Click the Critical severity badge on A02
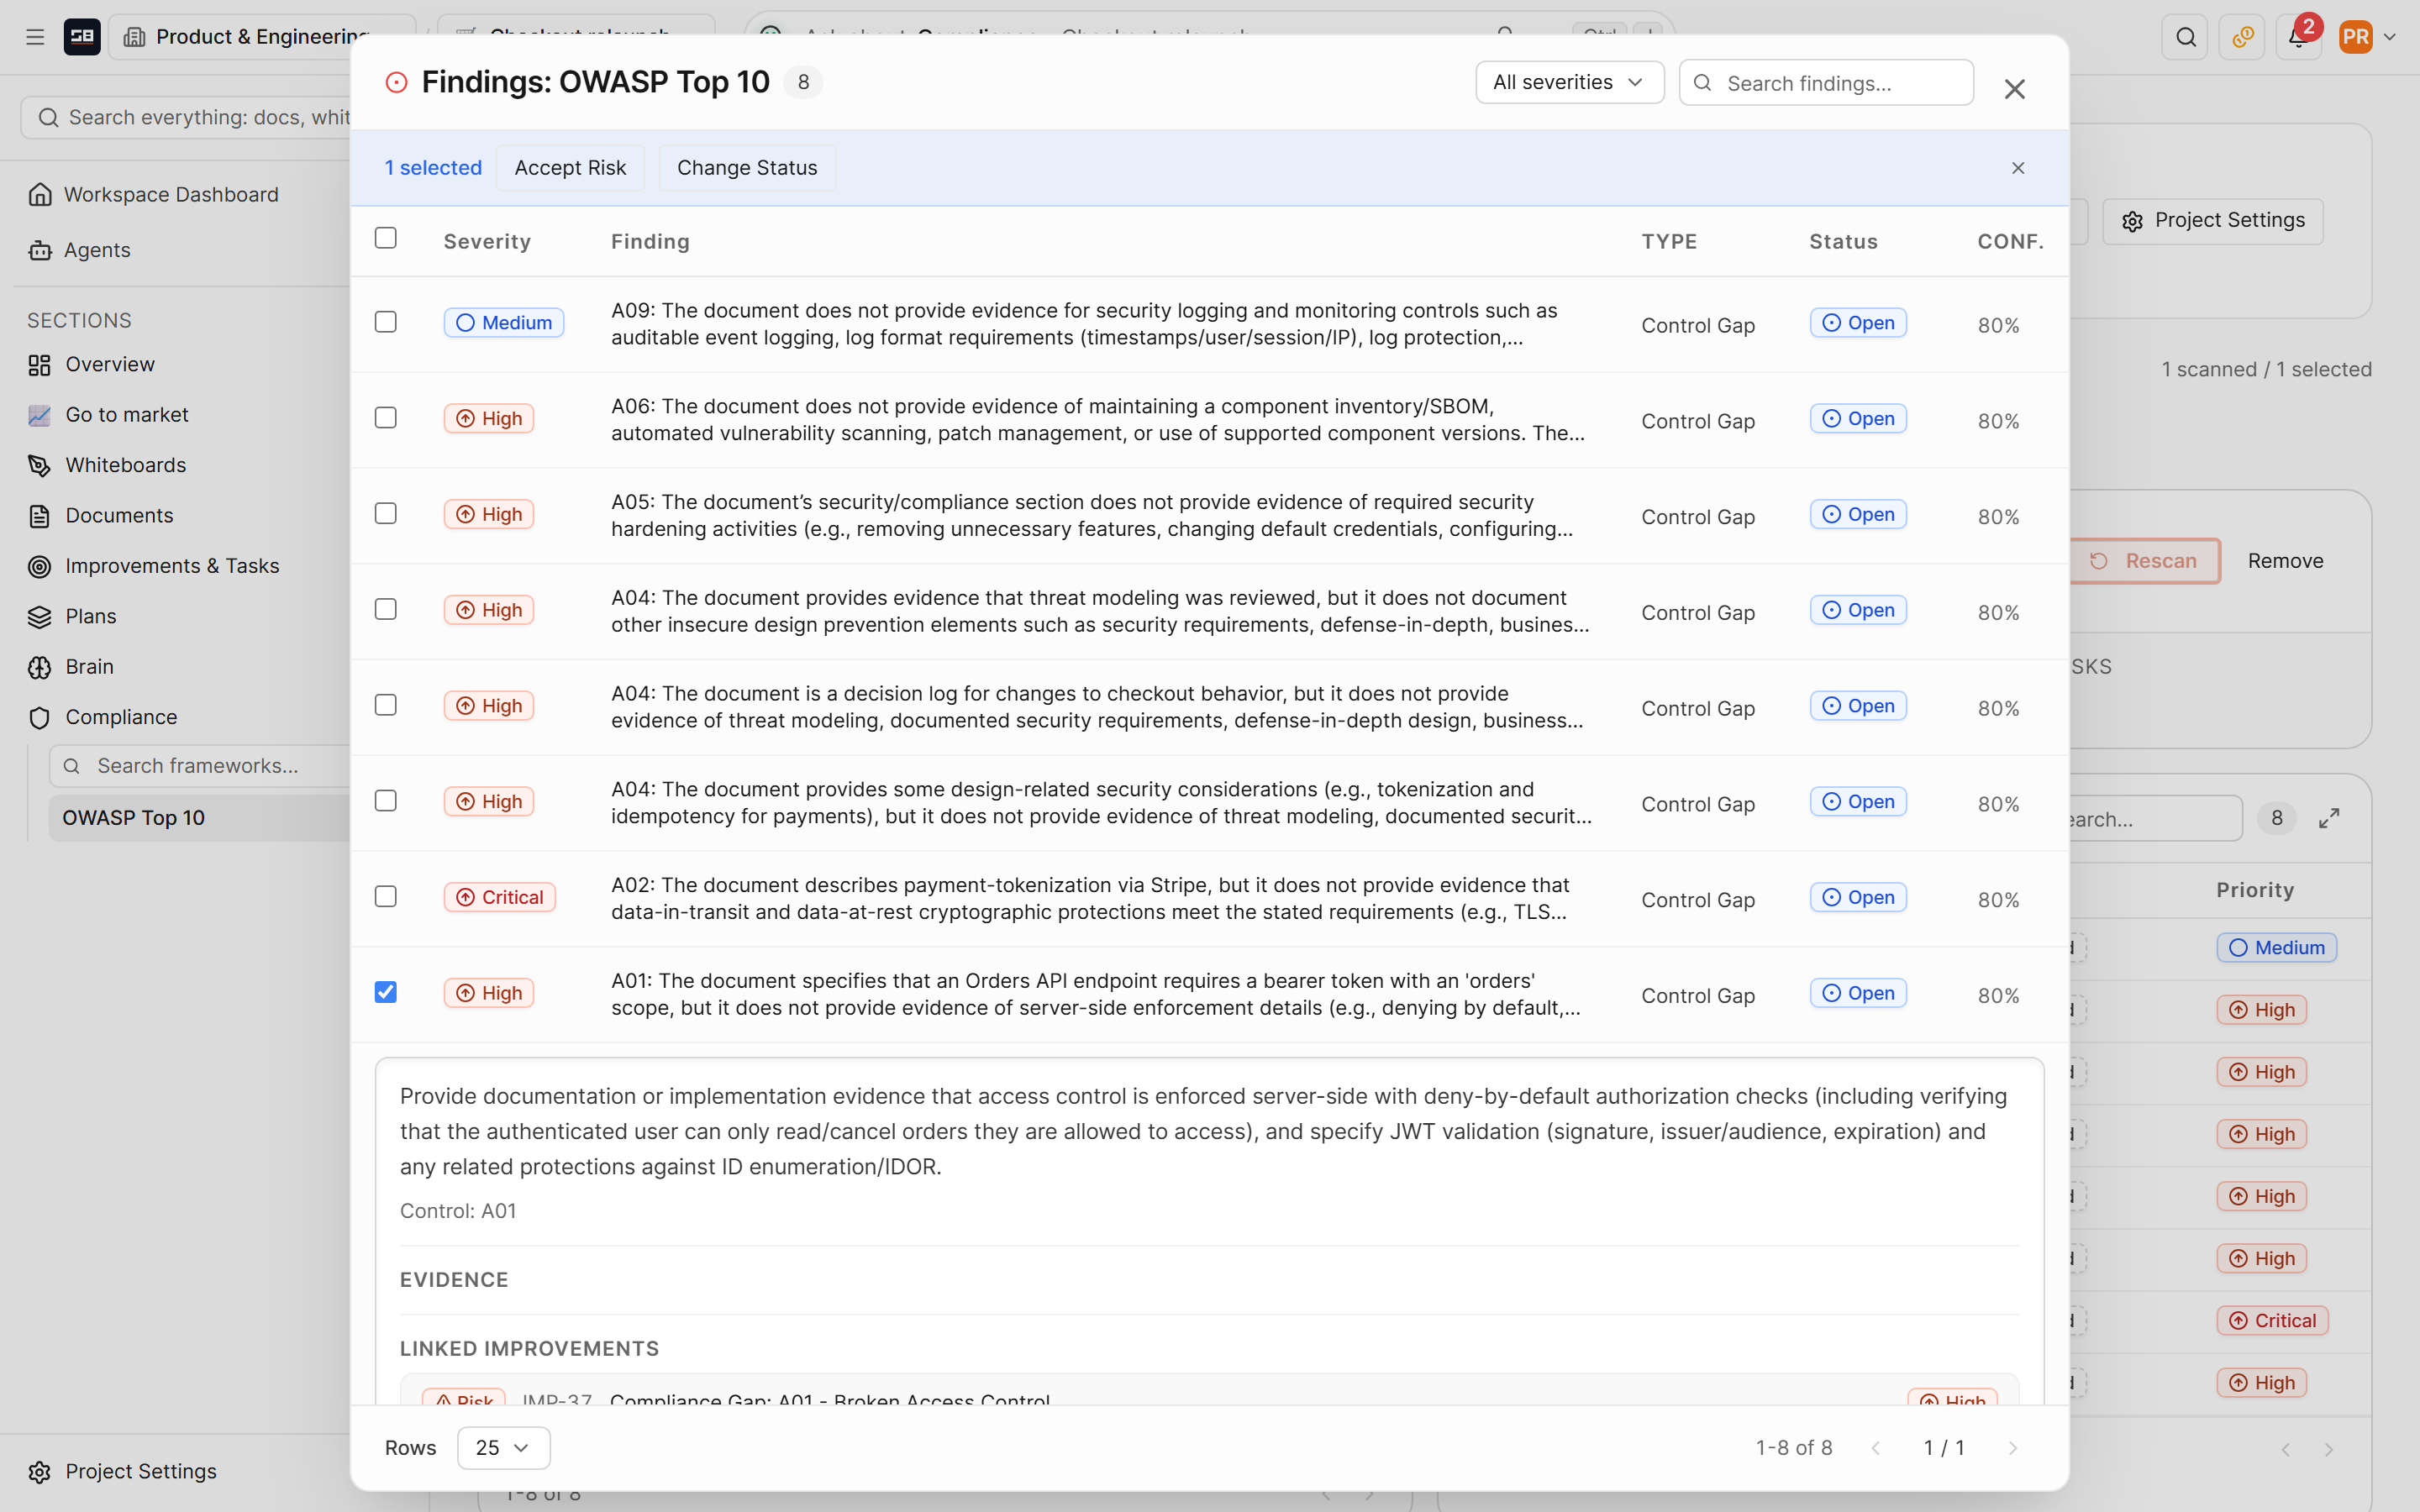 499,897
